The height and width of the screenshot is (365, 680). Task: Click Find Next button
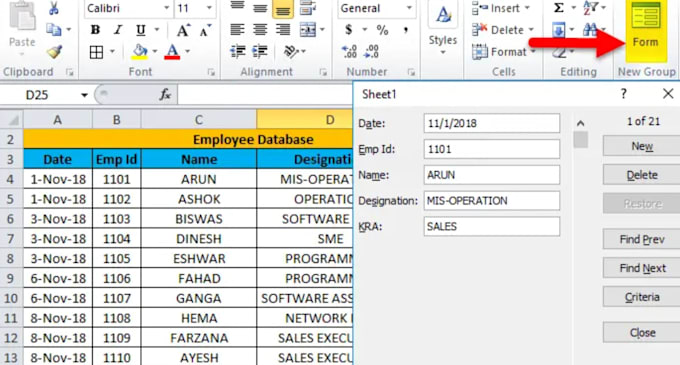click(x=642, y=268)
